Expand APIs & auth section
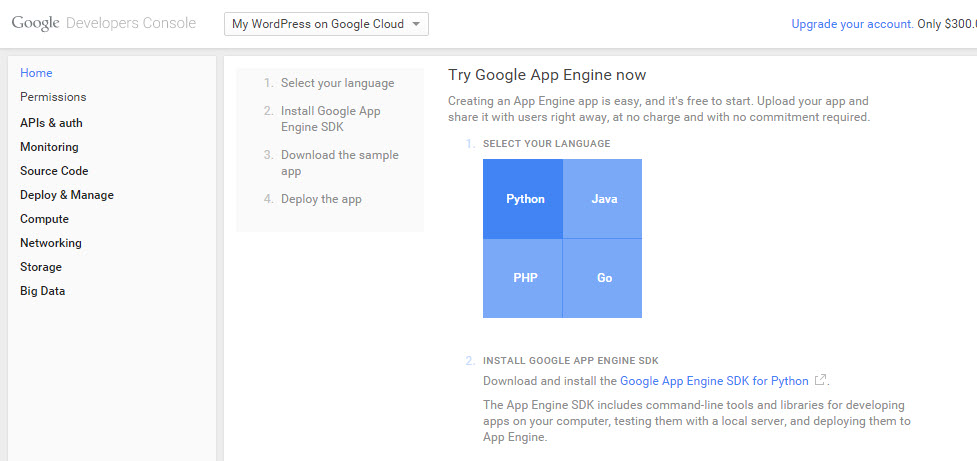The width and height of the screenshot is (977, 461). pyautogui.click(x=51, y=123)
